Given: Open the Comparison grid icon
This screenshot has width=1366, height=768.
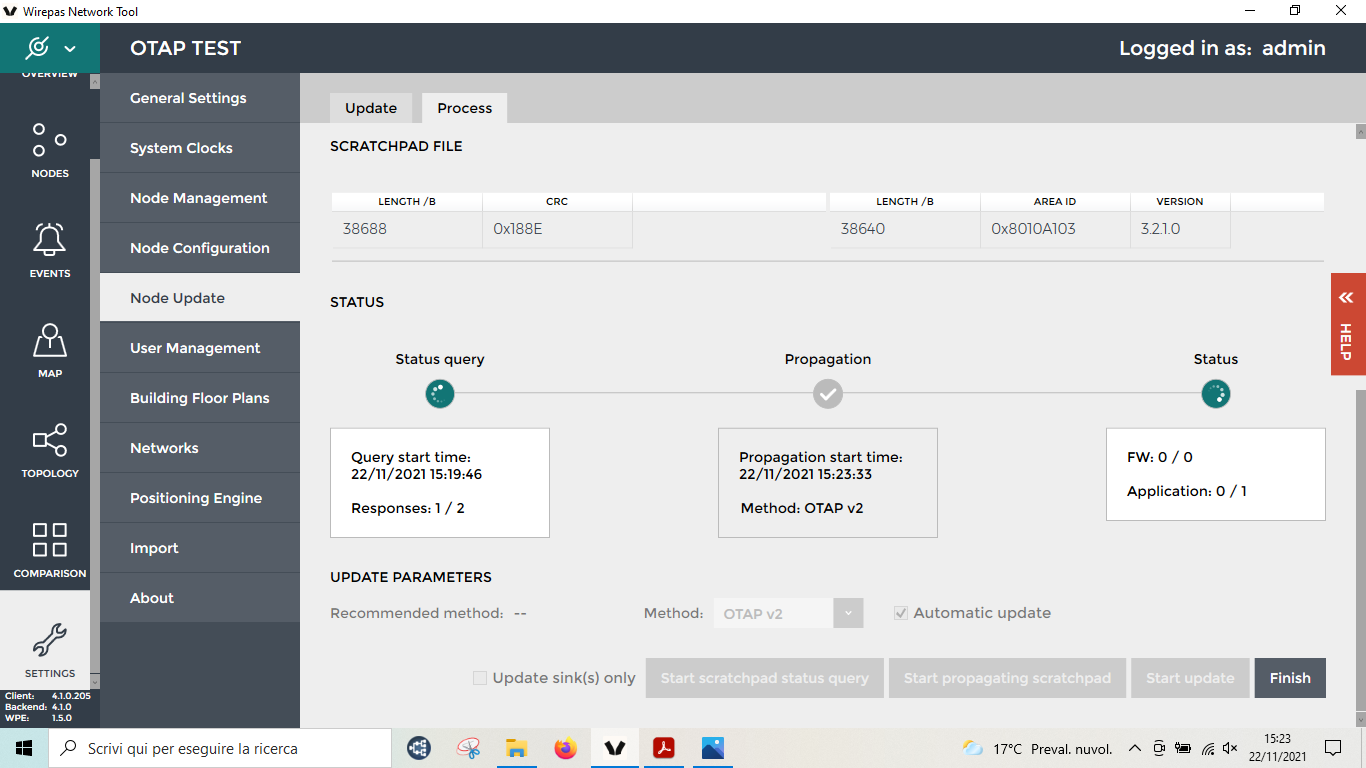Looking at the screenshot, I should 49,540.
